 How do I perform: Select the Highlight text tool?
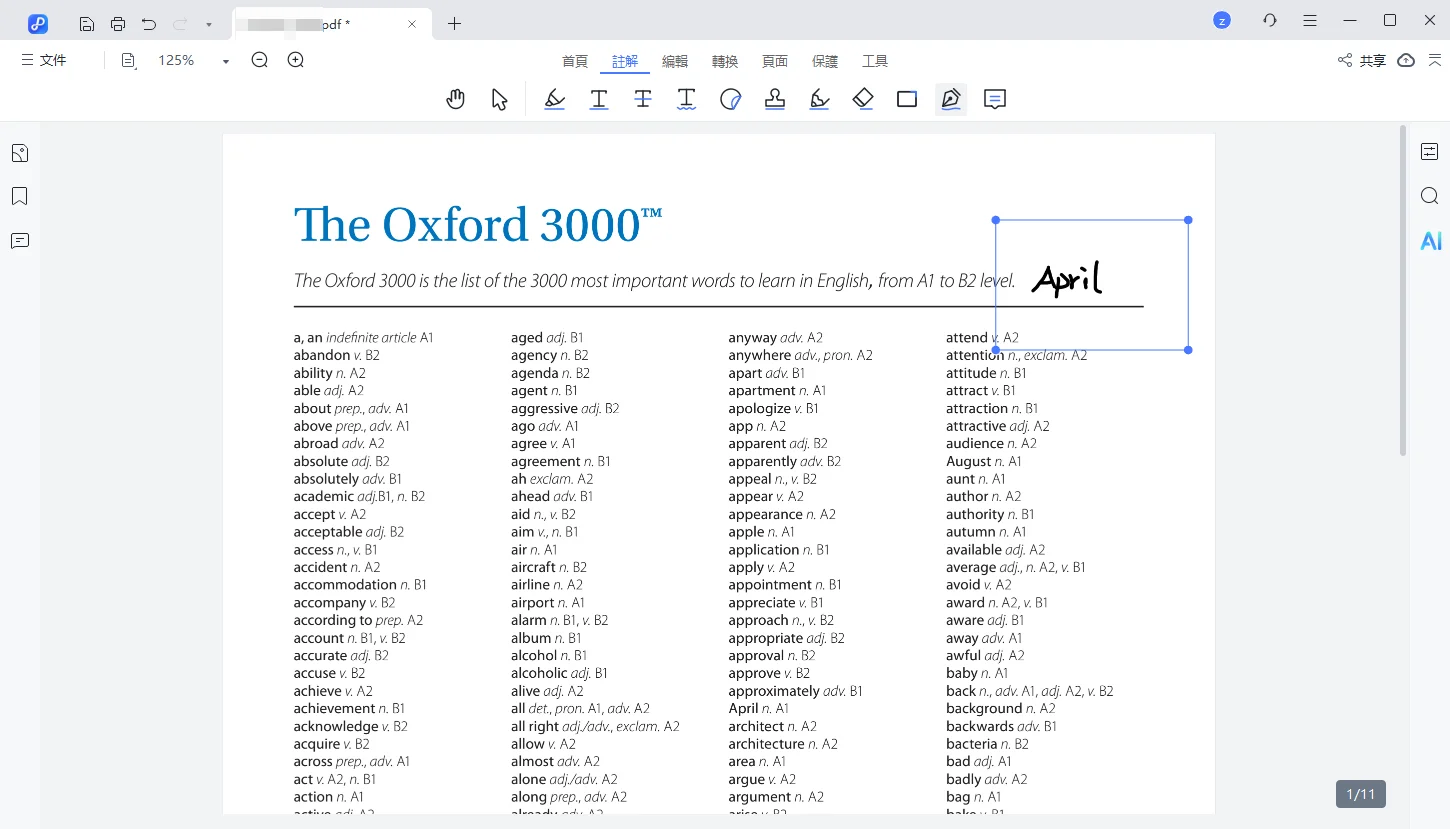[x=554, y=99]
